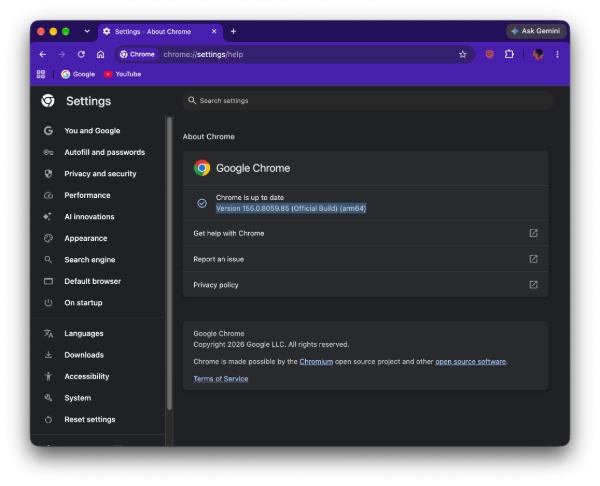
Task: Open a new tab with plus button
Action: (x=233, y=31)
